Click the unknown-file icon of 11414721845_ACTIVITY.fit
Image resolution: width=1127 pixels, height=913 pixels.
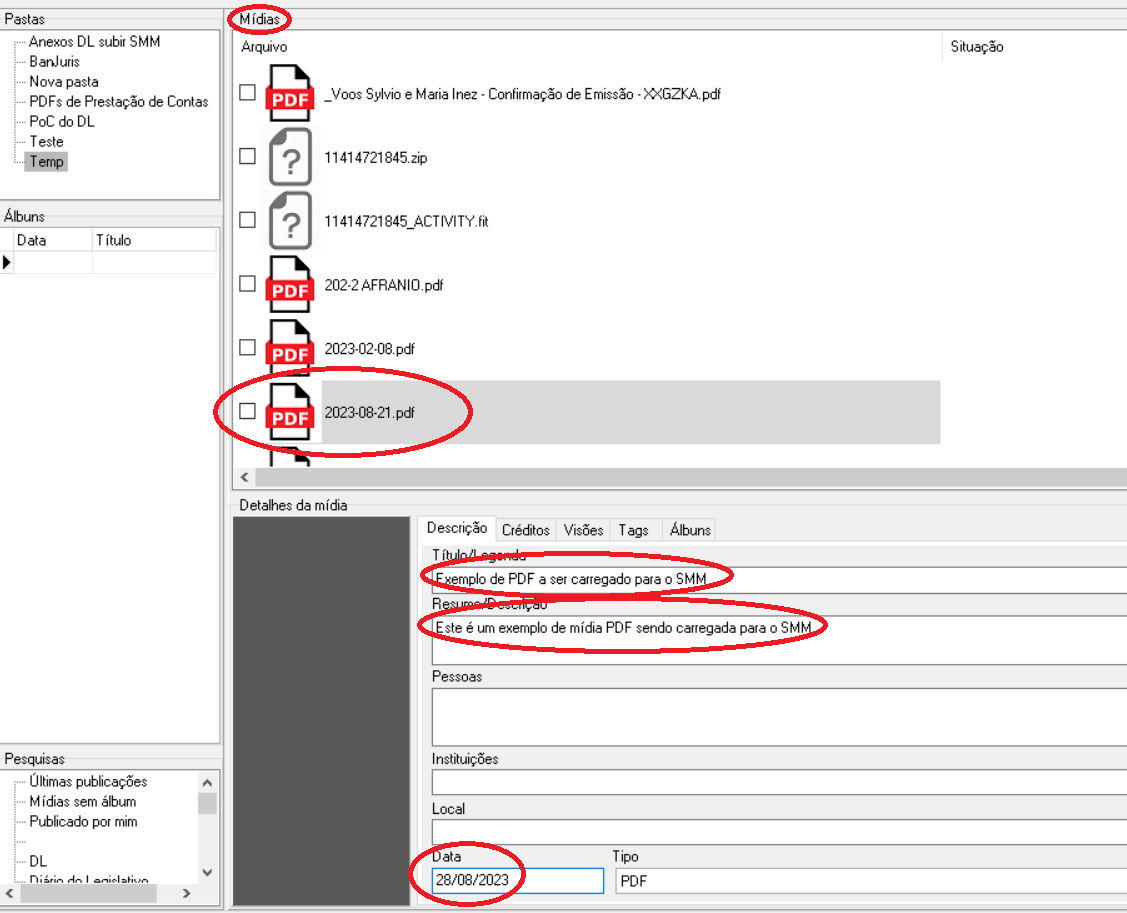tap(290, 221)
